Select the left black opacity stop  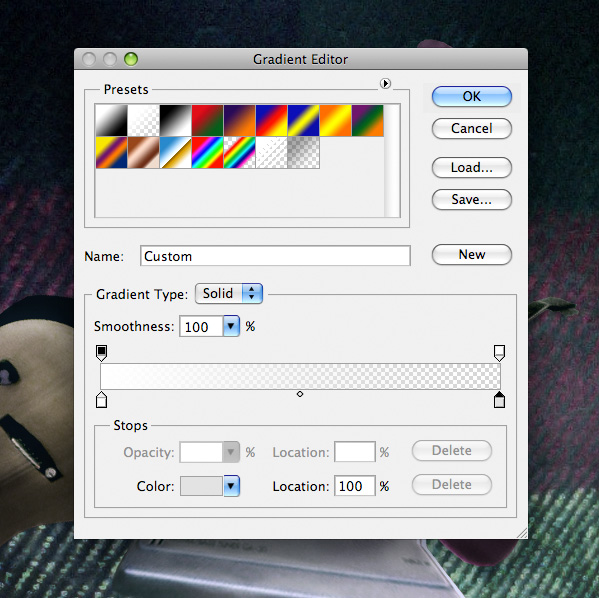[101, 353]
